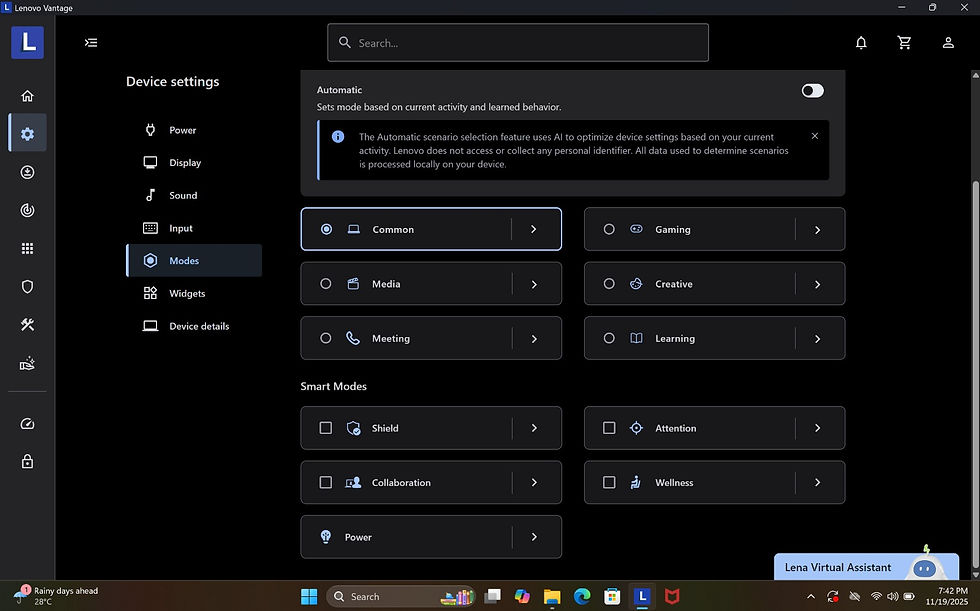Screen dimensions: 980x611
Task: Select the Meeting mode radio button
Action: [326, 338]
